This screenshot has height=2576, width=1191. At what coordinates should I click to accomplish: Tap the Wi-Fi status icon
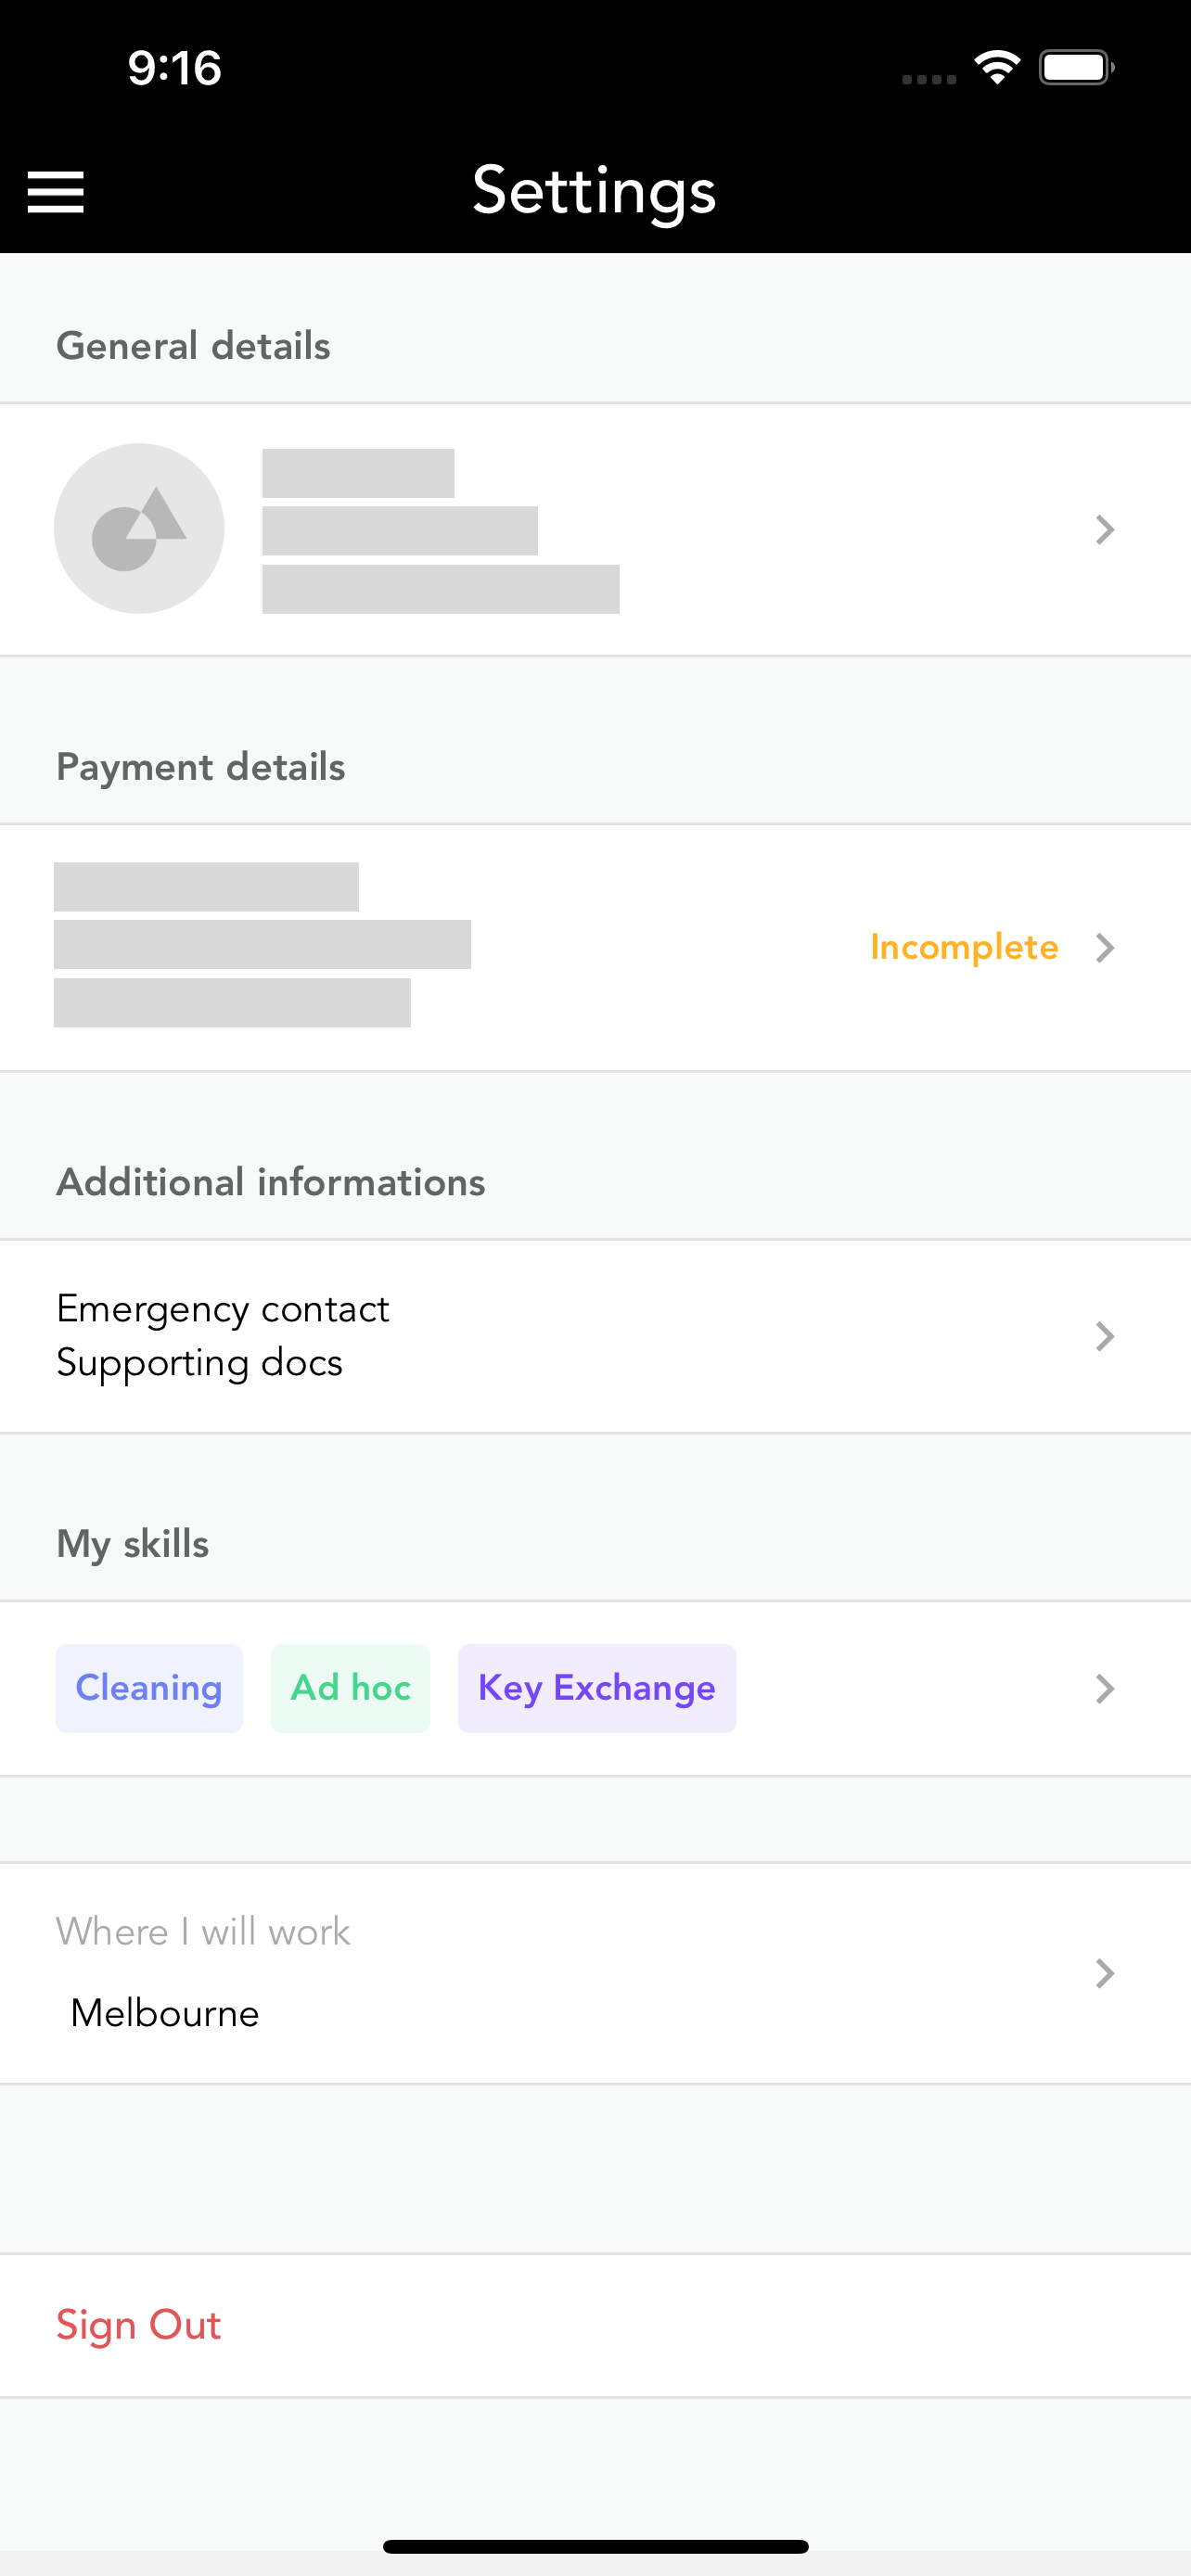coord(997,68)
